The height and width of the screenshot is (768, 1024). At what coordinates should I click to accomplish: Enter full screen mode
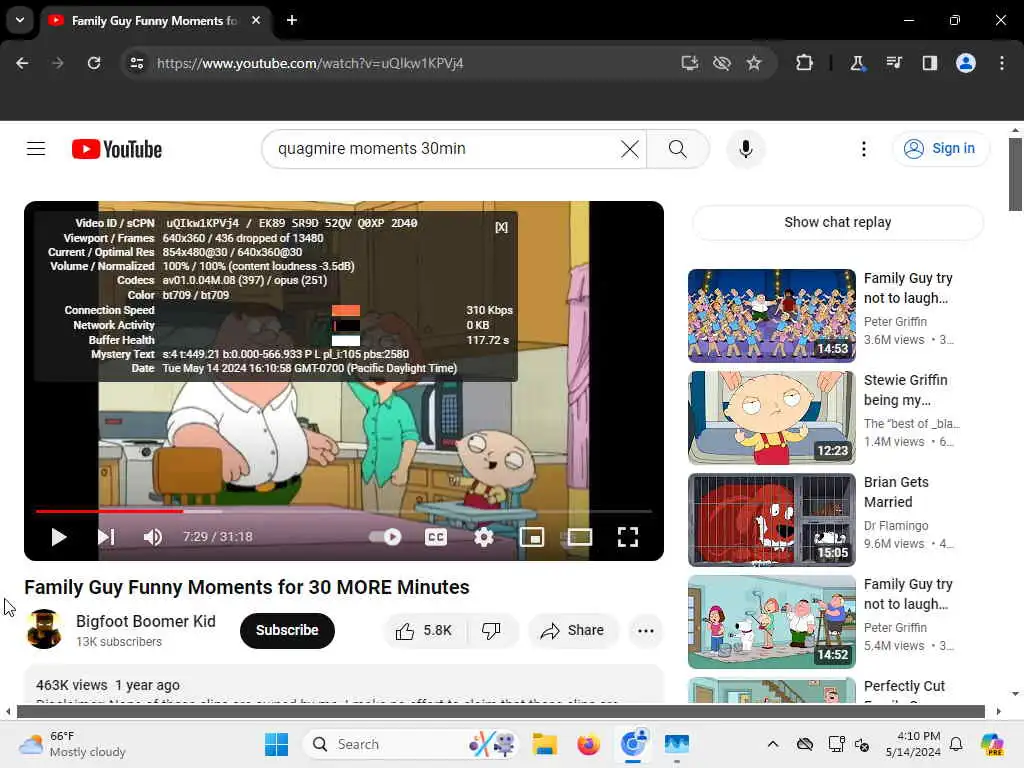pyautogui.click(x=628, y=537)
